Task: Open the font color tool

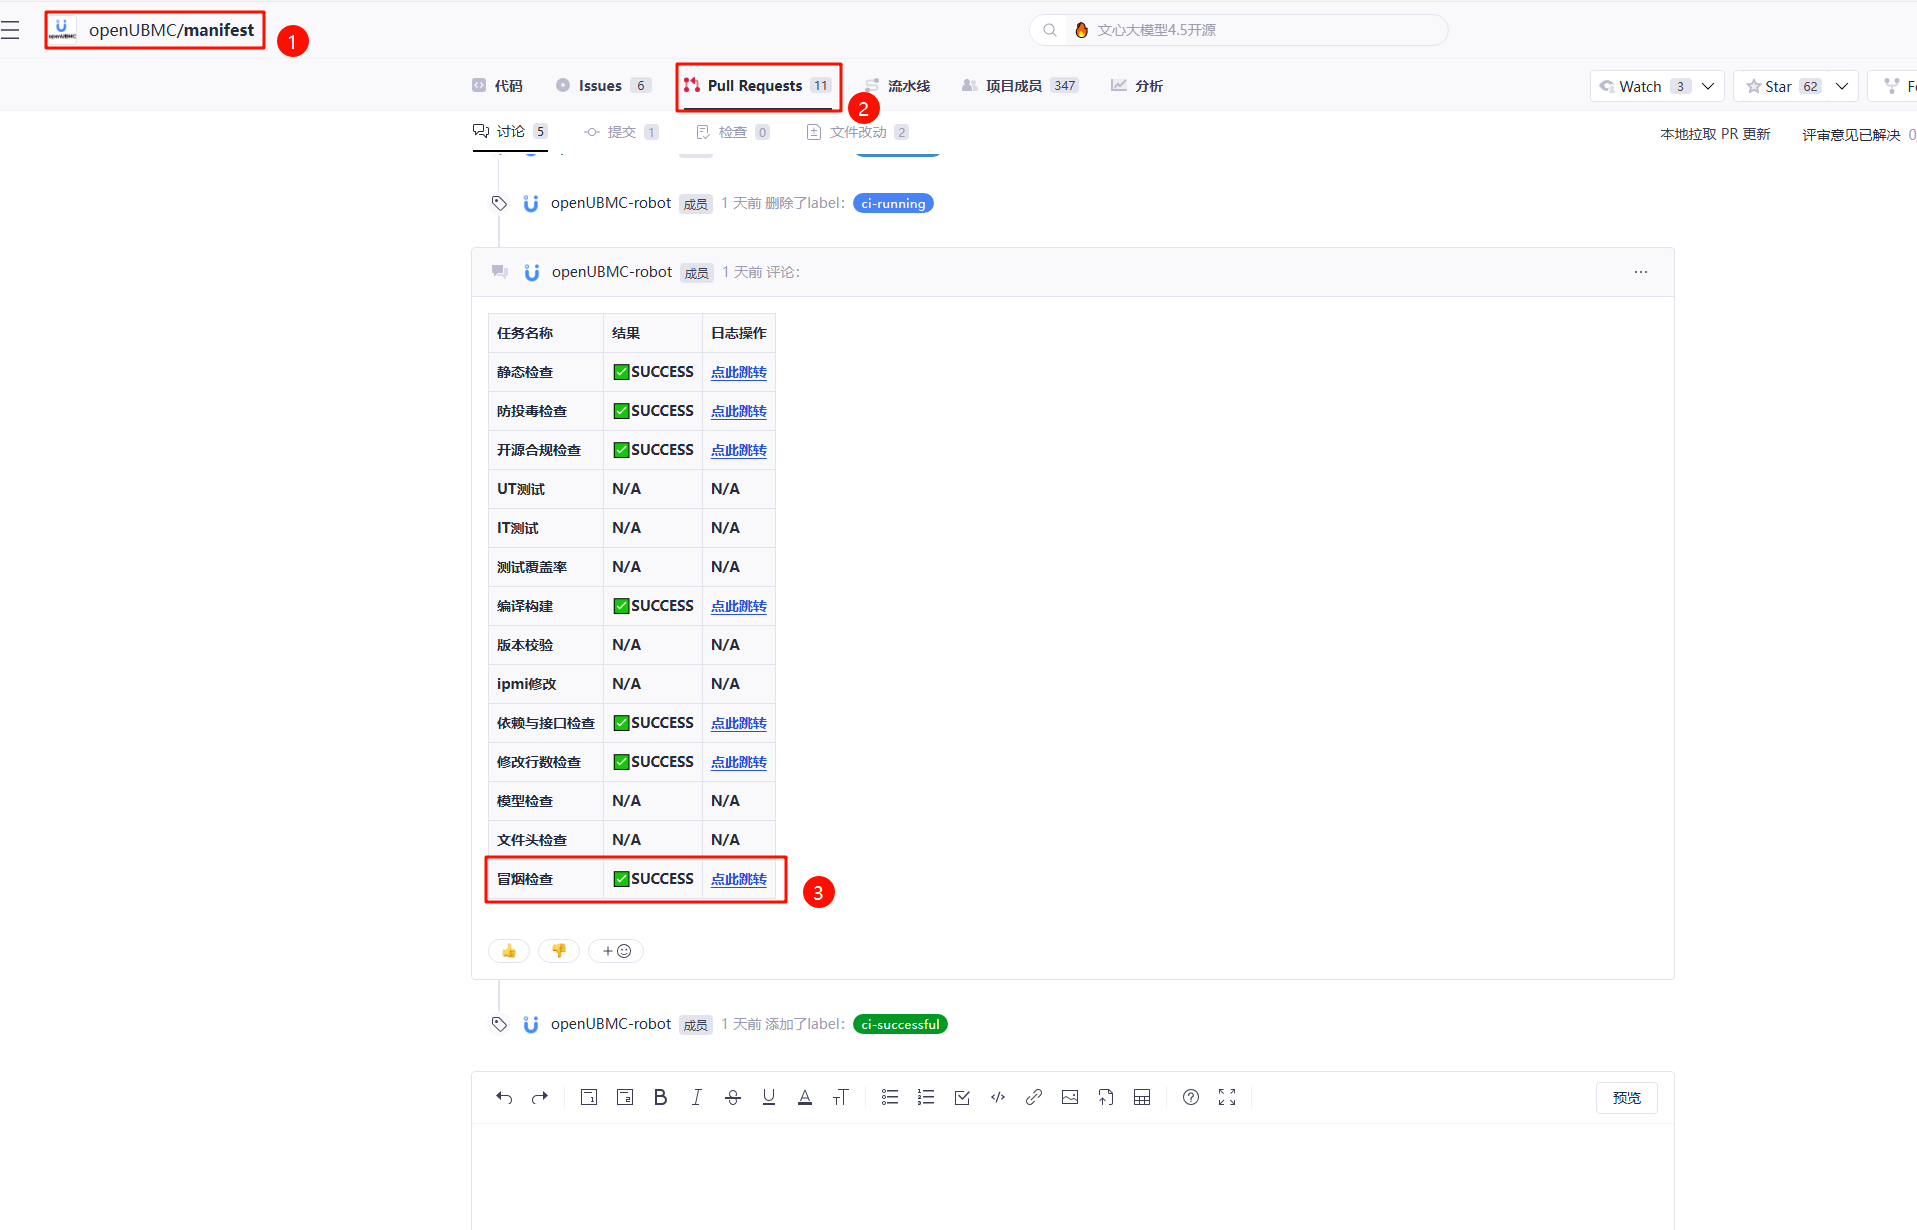Action: point(805,1098)
